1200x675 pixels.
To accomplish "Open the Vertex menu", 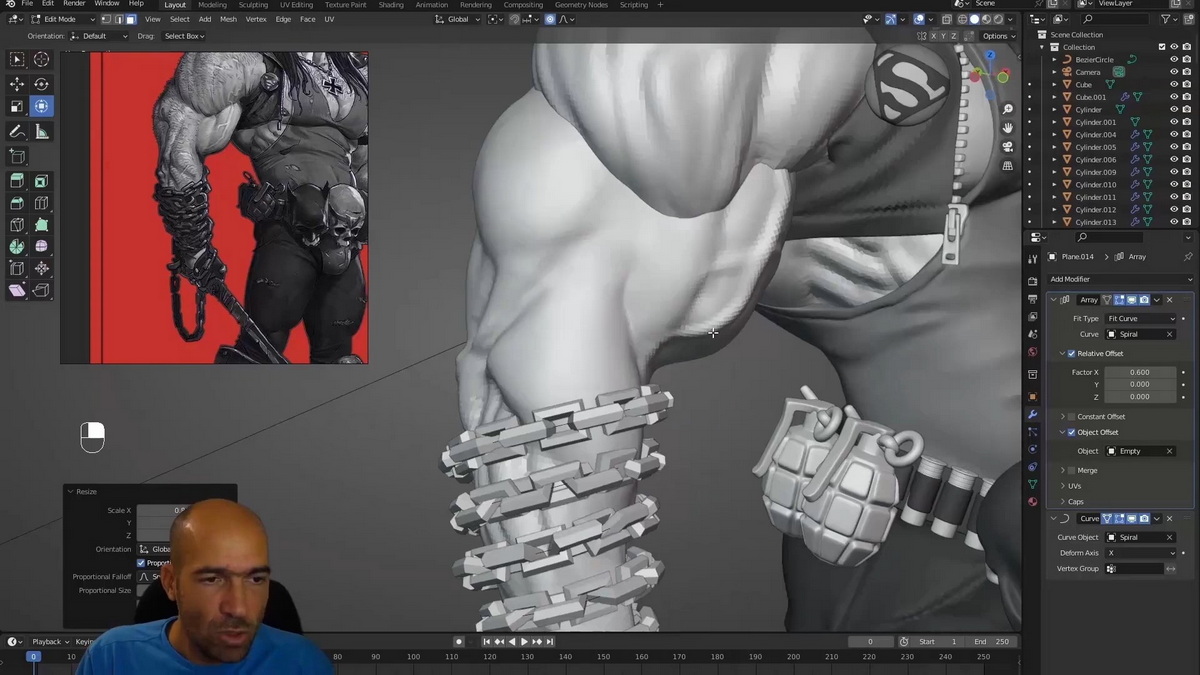I will click(x=256, y=19).
